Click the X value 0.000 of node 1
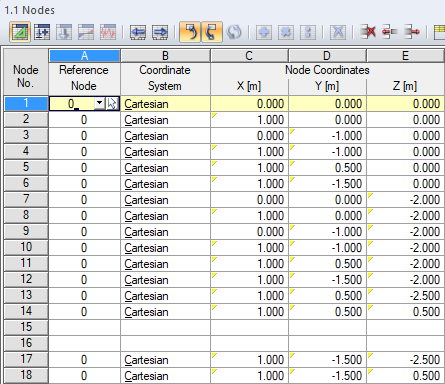The width and height of the screenshot is (445, 384). (x=249, y=104)
